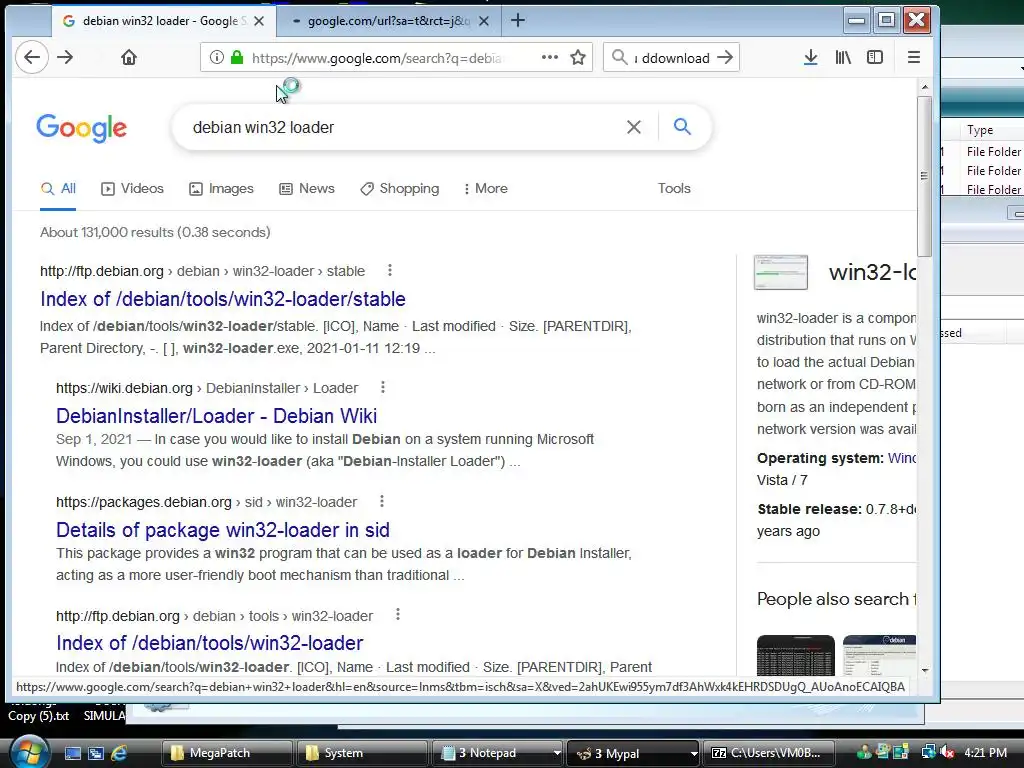Show site information for google.com
The height and width of the screenshot is (768, 1024).
[217, 57]
